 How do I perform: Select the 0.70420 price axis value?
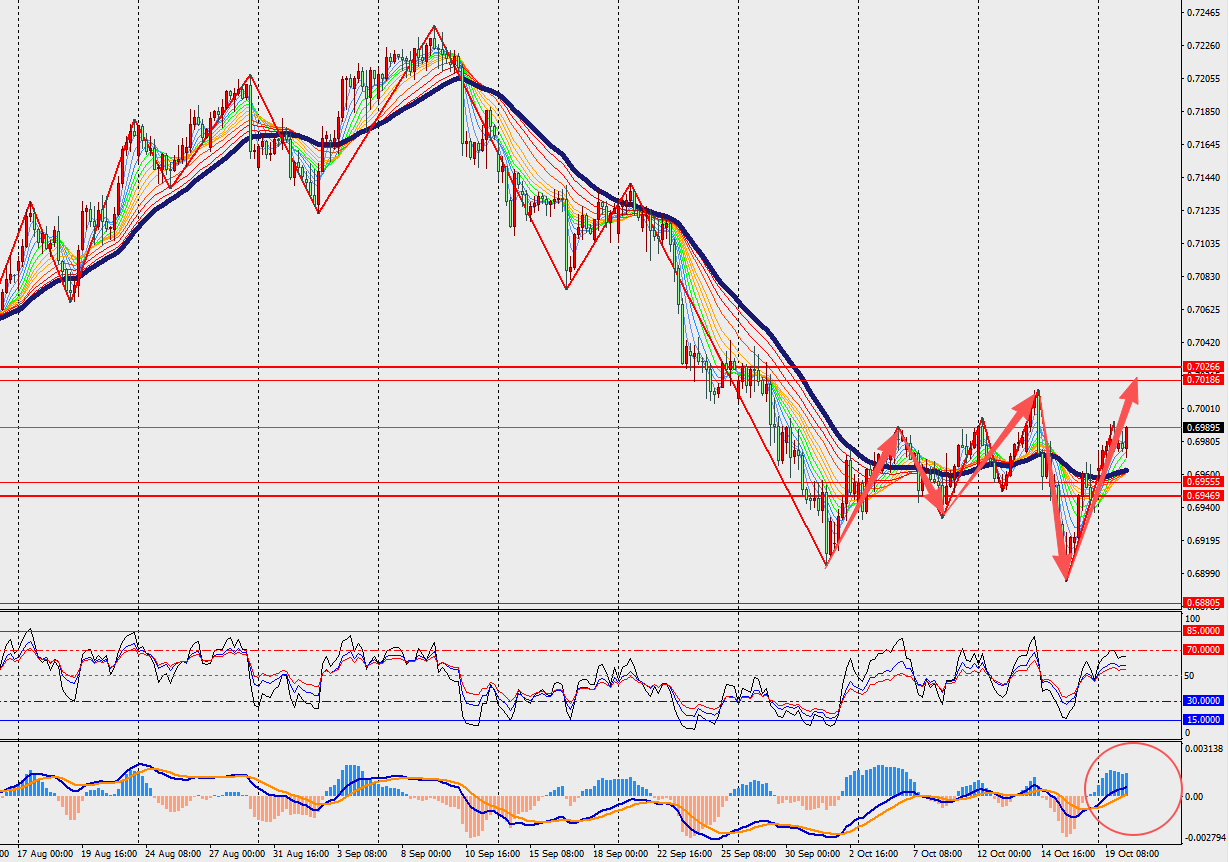click(x=1203, y=342)
